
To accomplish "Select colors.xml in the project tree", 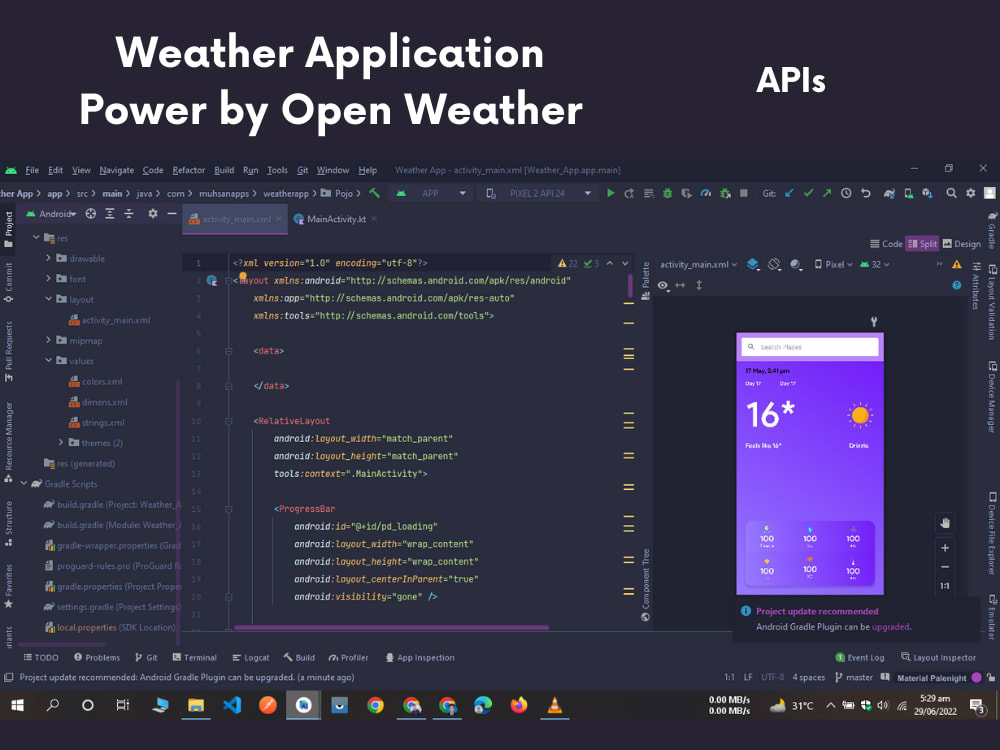I will coord(103,382).
